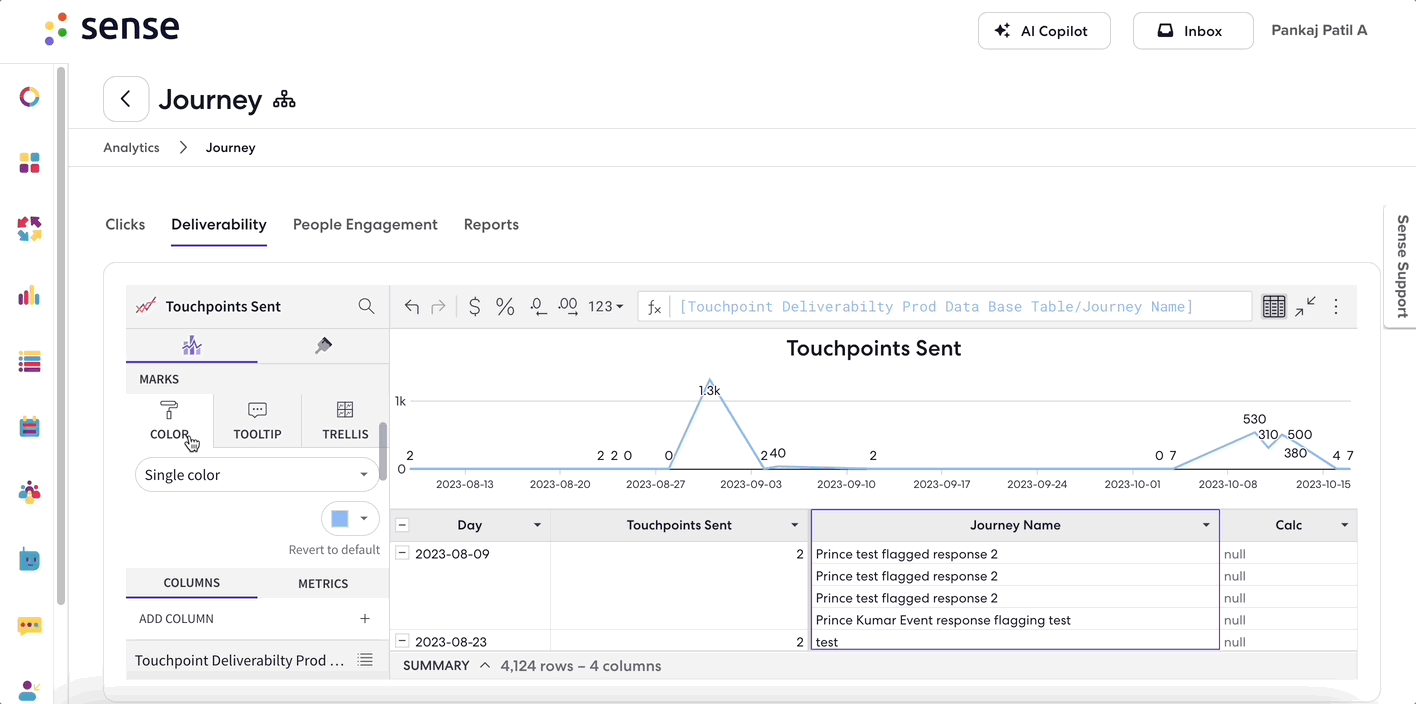Screen dimensions: 1416x704
Task: Expand the SUMMARY bar chevron
Action: pyautogui.click(x=485, y=665)
